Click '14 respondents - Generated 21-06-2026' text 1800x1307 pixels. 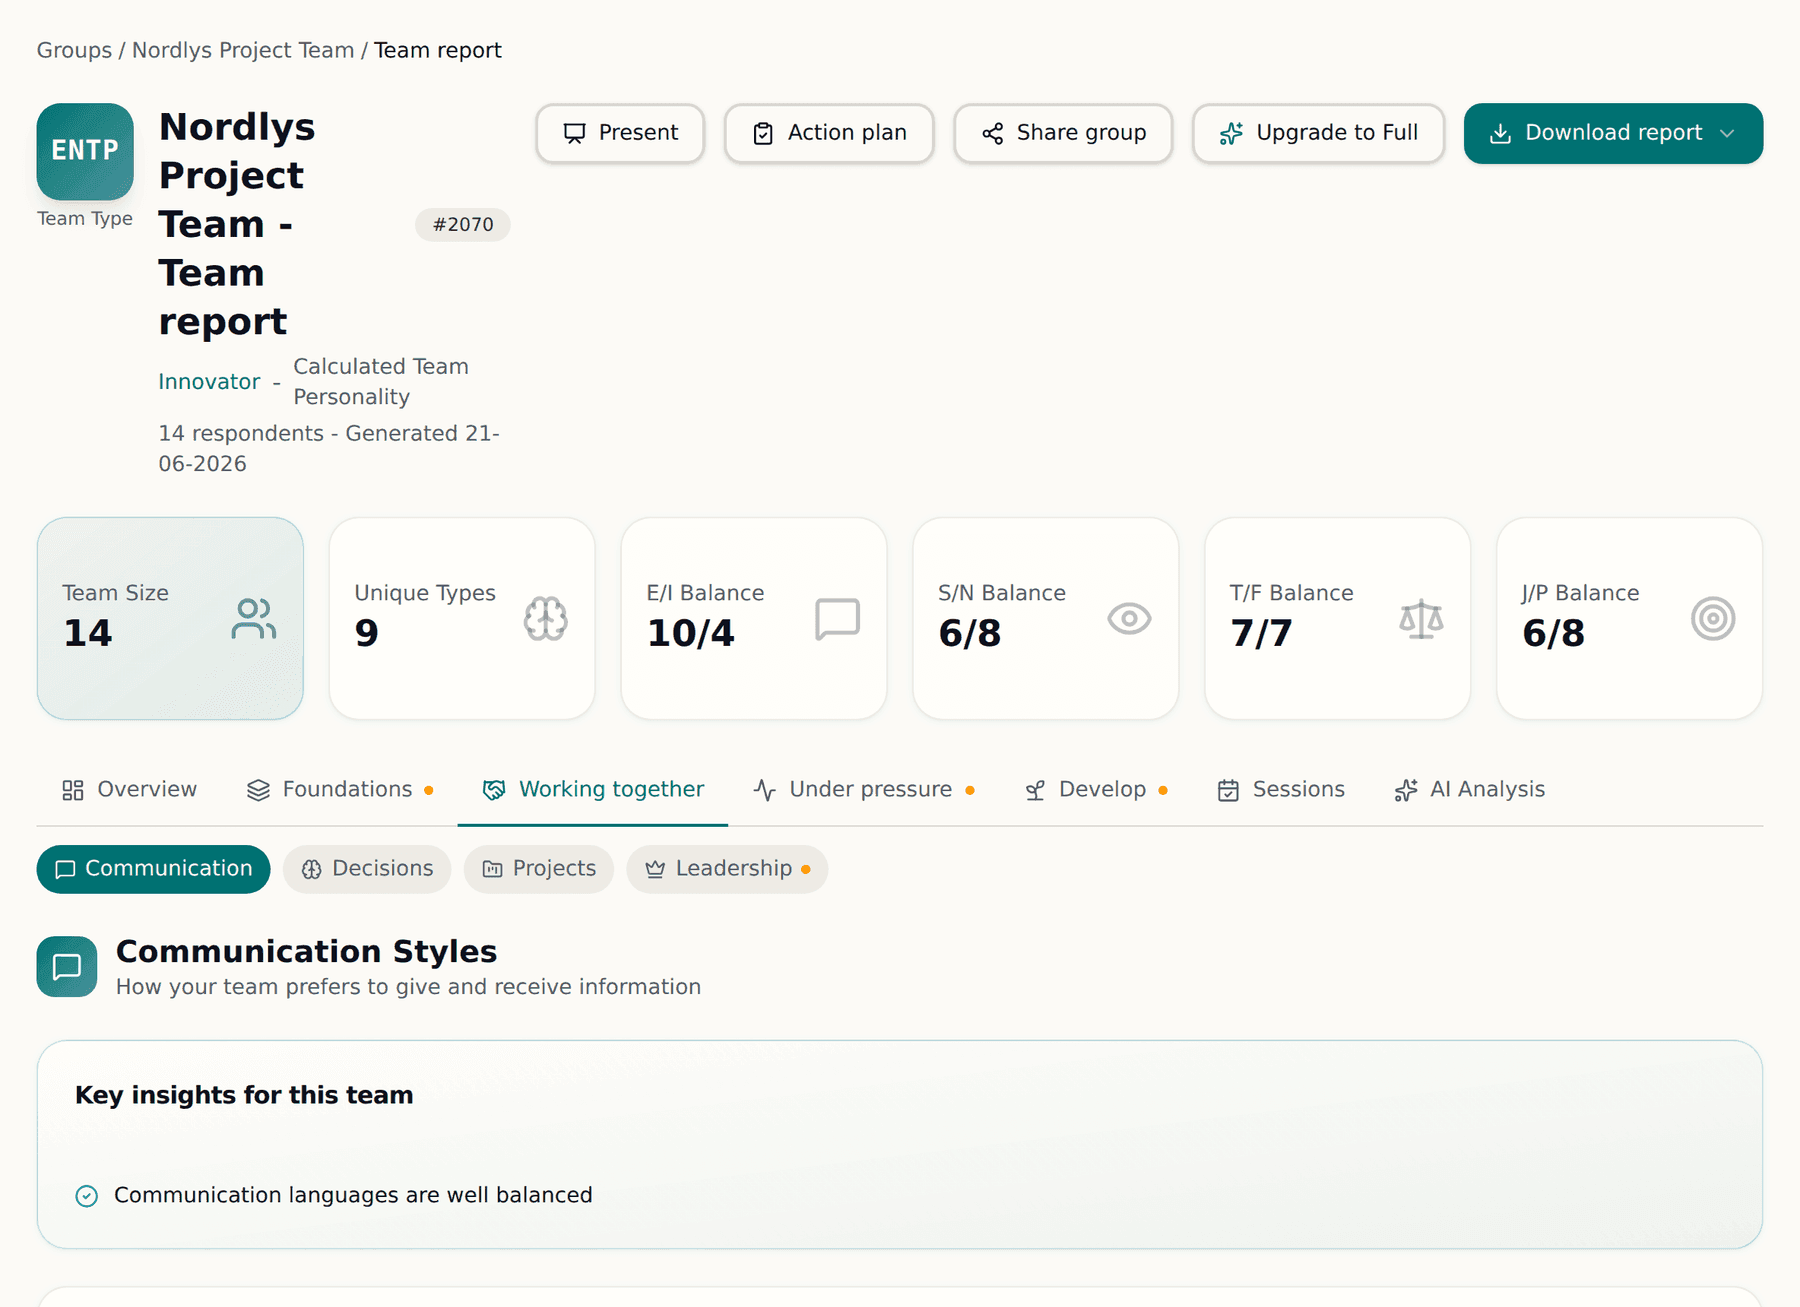(x=329, y=449)
